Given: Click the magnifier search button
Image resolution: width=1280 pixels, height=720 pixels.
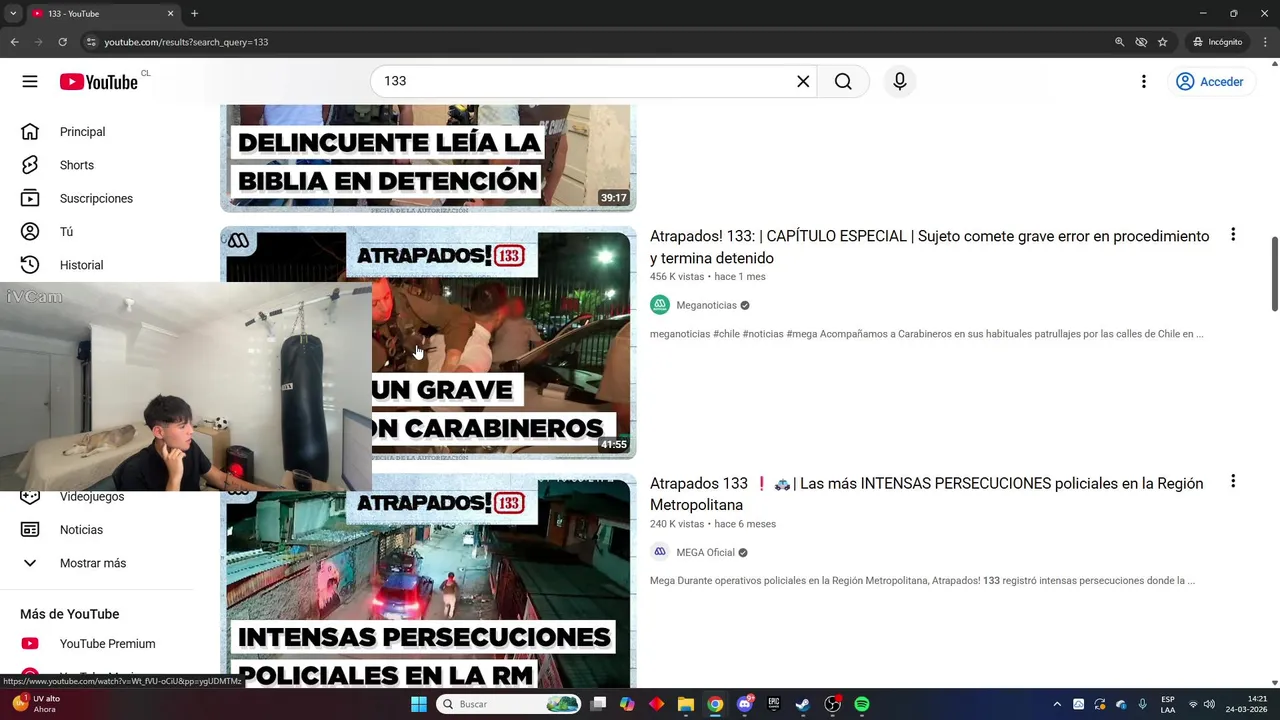Looking at the screenshot, I should click(x=843, y=81).
